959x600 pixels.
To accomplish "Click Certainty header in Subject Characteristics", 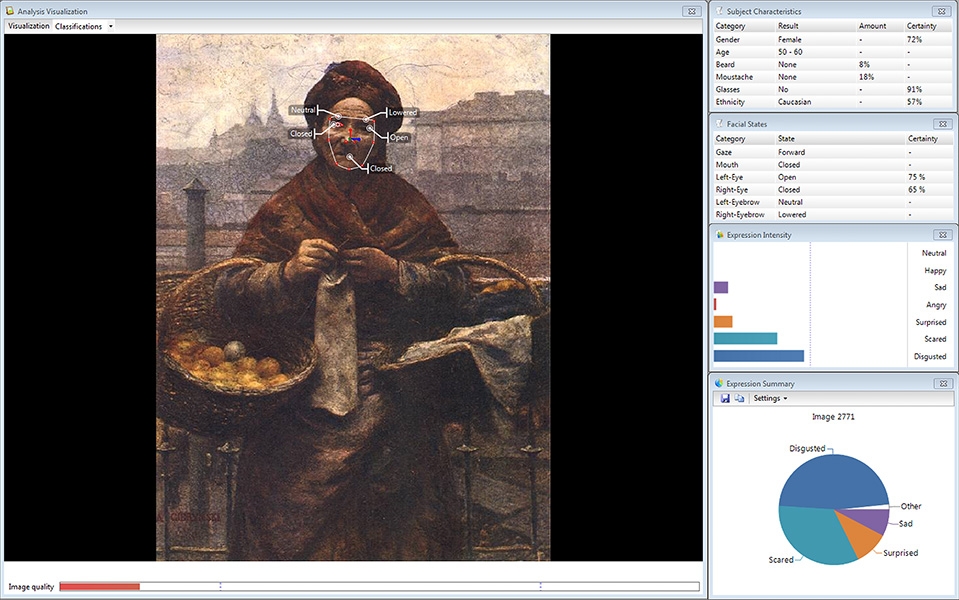I will coord(921,26).
